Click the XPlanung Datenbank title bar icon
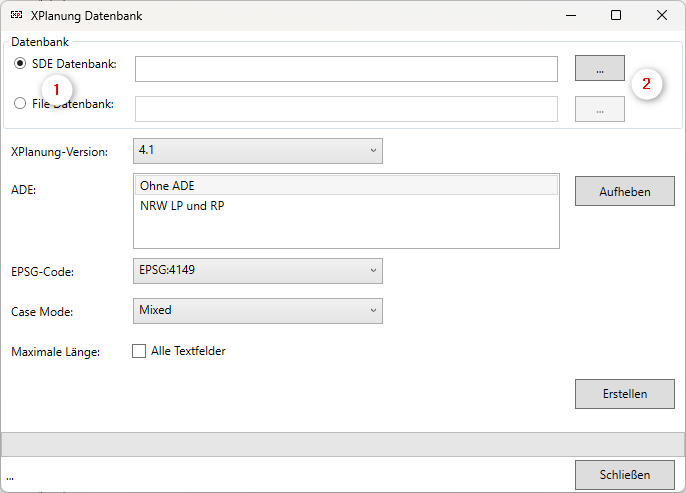 coord(16,15)
